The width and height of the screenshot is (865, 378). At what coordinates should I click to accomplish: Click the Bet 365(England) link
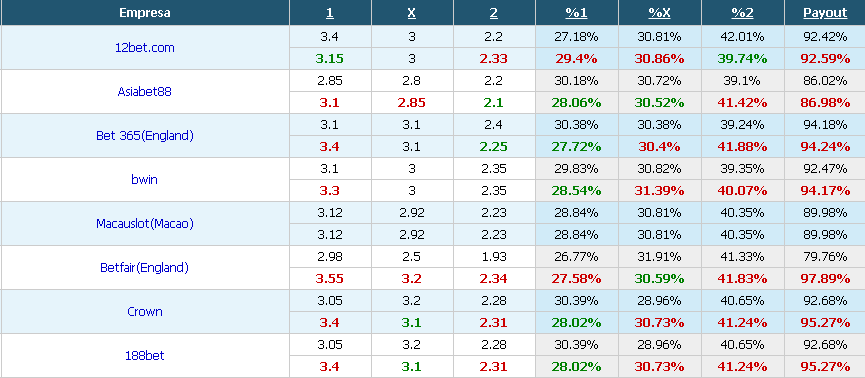145,136
